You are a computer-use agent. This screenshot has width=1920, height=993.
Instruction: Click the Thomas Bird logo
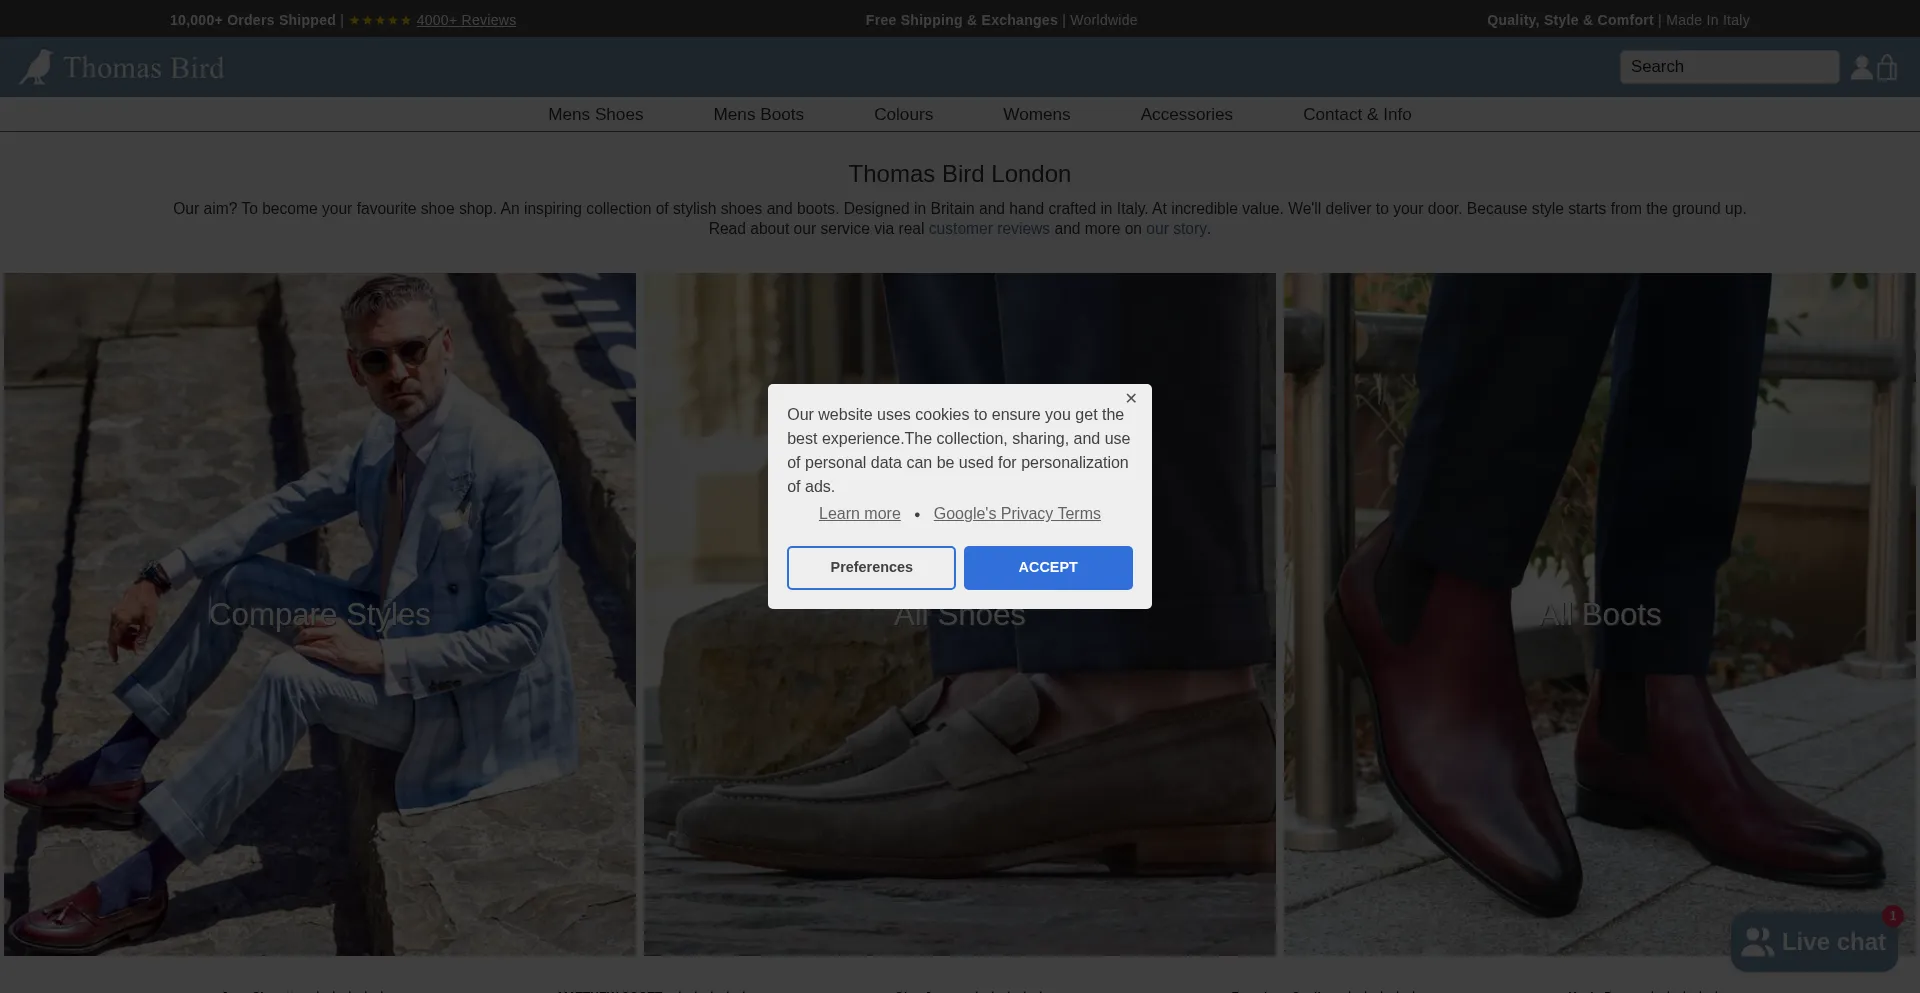[122, 67]
